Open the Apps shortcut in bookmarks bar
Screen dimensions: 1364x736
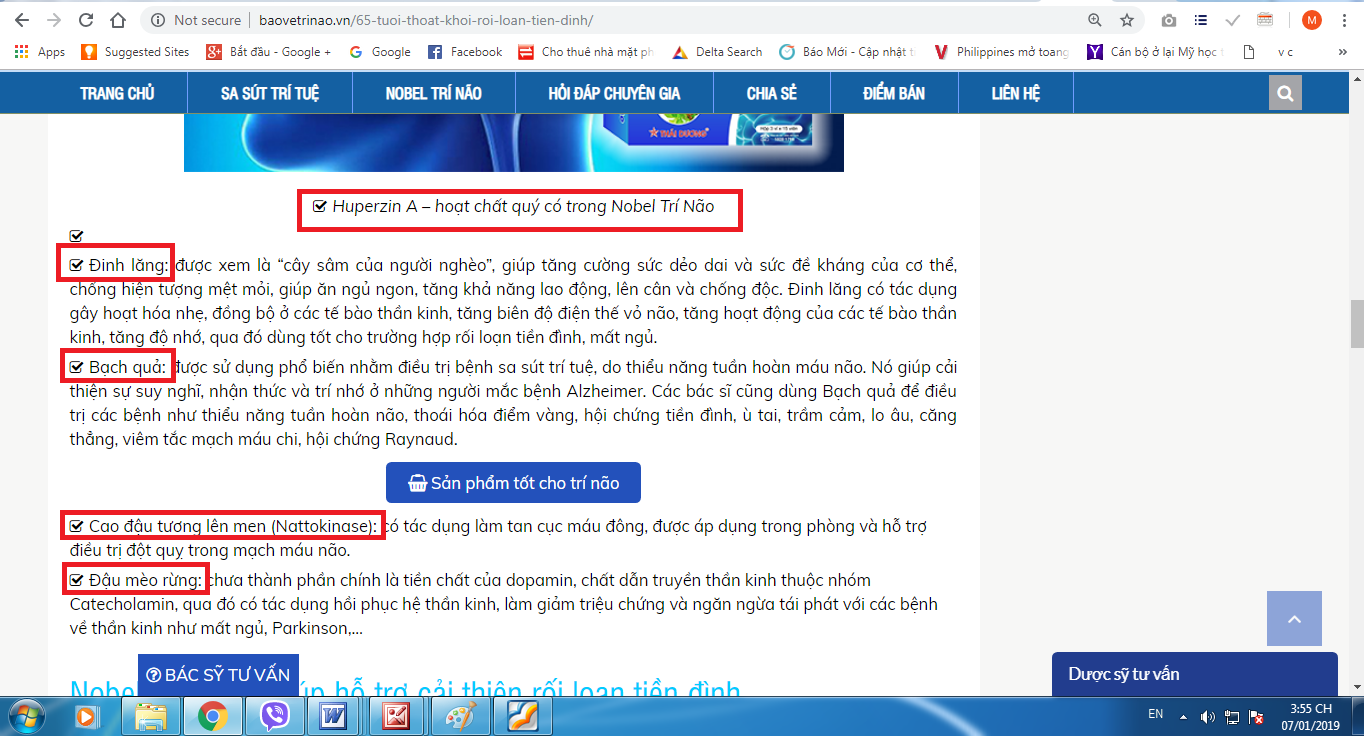coord(41,52)
